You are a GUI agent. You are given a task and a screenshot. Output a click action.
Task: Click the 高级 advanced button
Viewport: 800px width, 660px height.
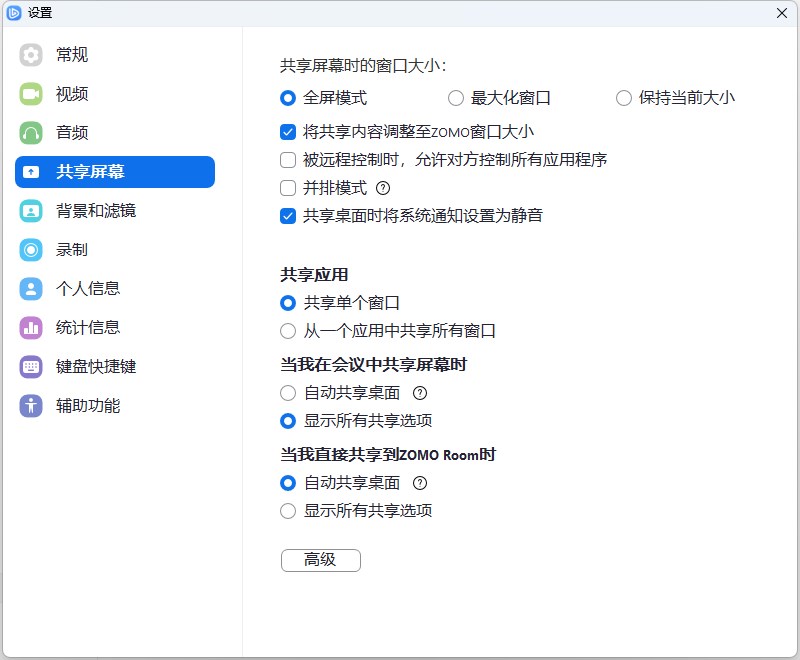pos(320,560)
